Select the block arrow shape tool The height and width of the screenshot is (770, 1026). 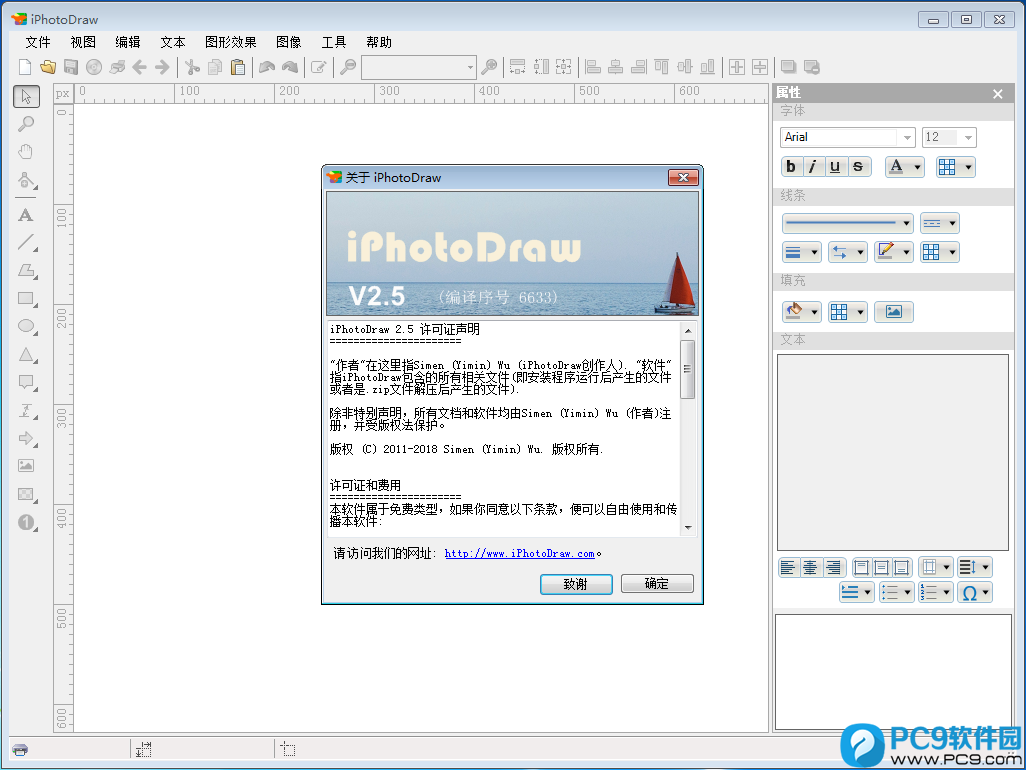click(26, 438)
